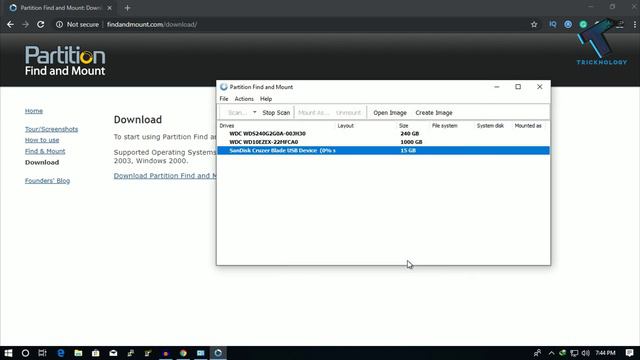This screenshot has width=640, height=360.
Task: Click the Partition Find and Mount title bar icon
Action: click(x=224, y=87)
